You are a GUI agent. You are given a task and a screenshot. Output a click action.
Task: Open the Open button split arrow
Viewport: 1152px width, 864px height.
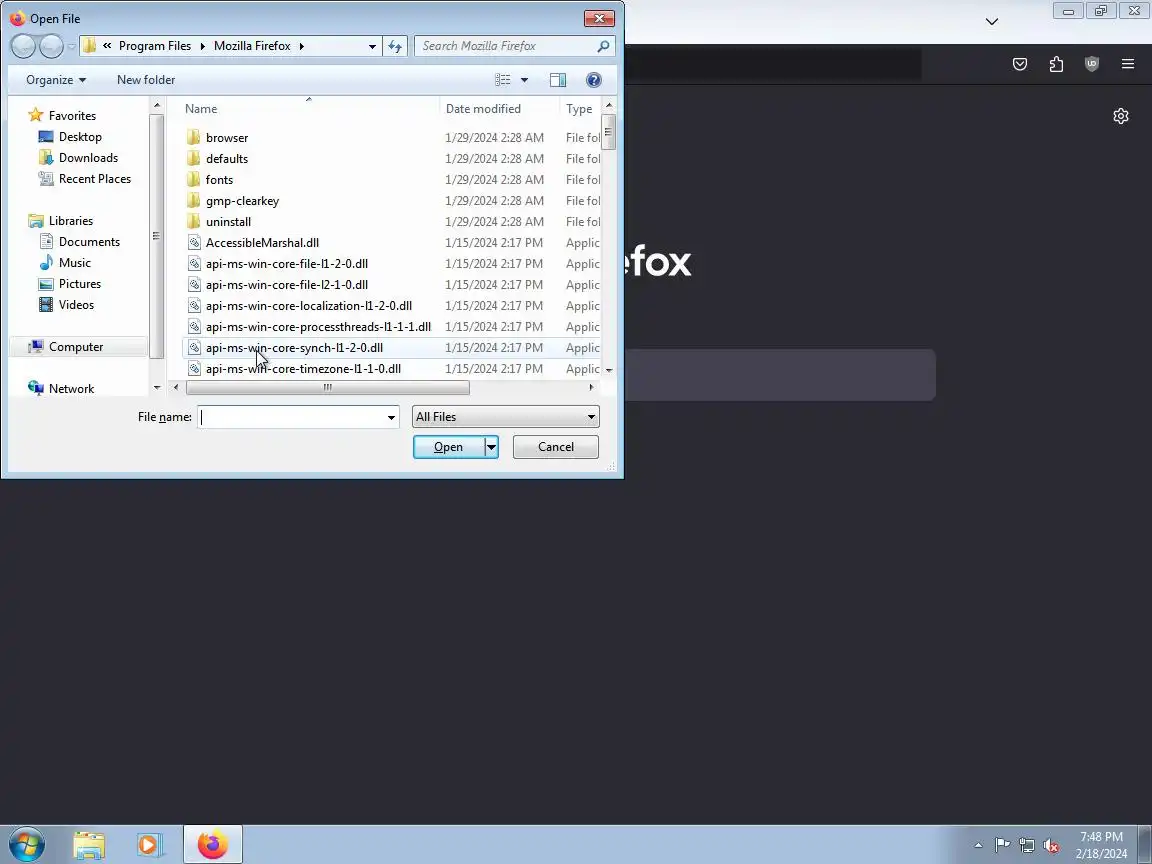pyautogui.click(x=492, y=447)
